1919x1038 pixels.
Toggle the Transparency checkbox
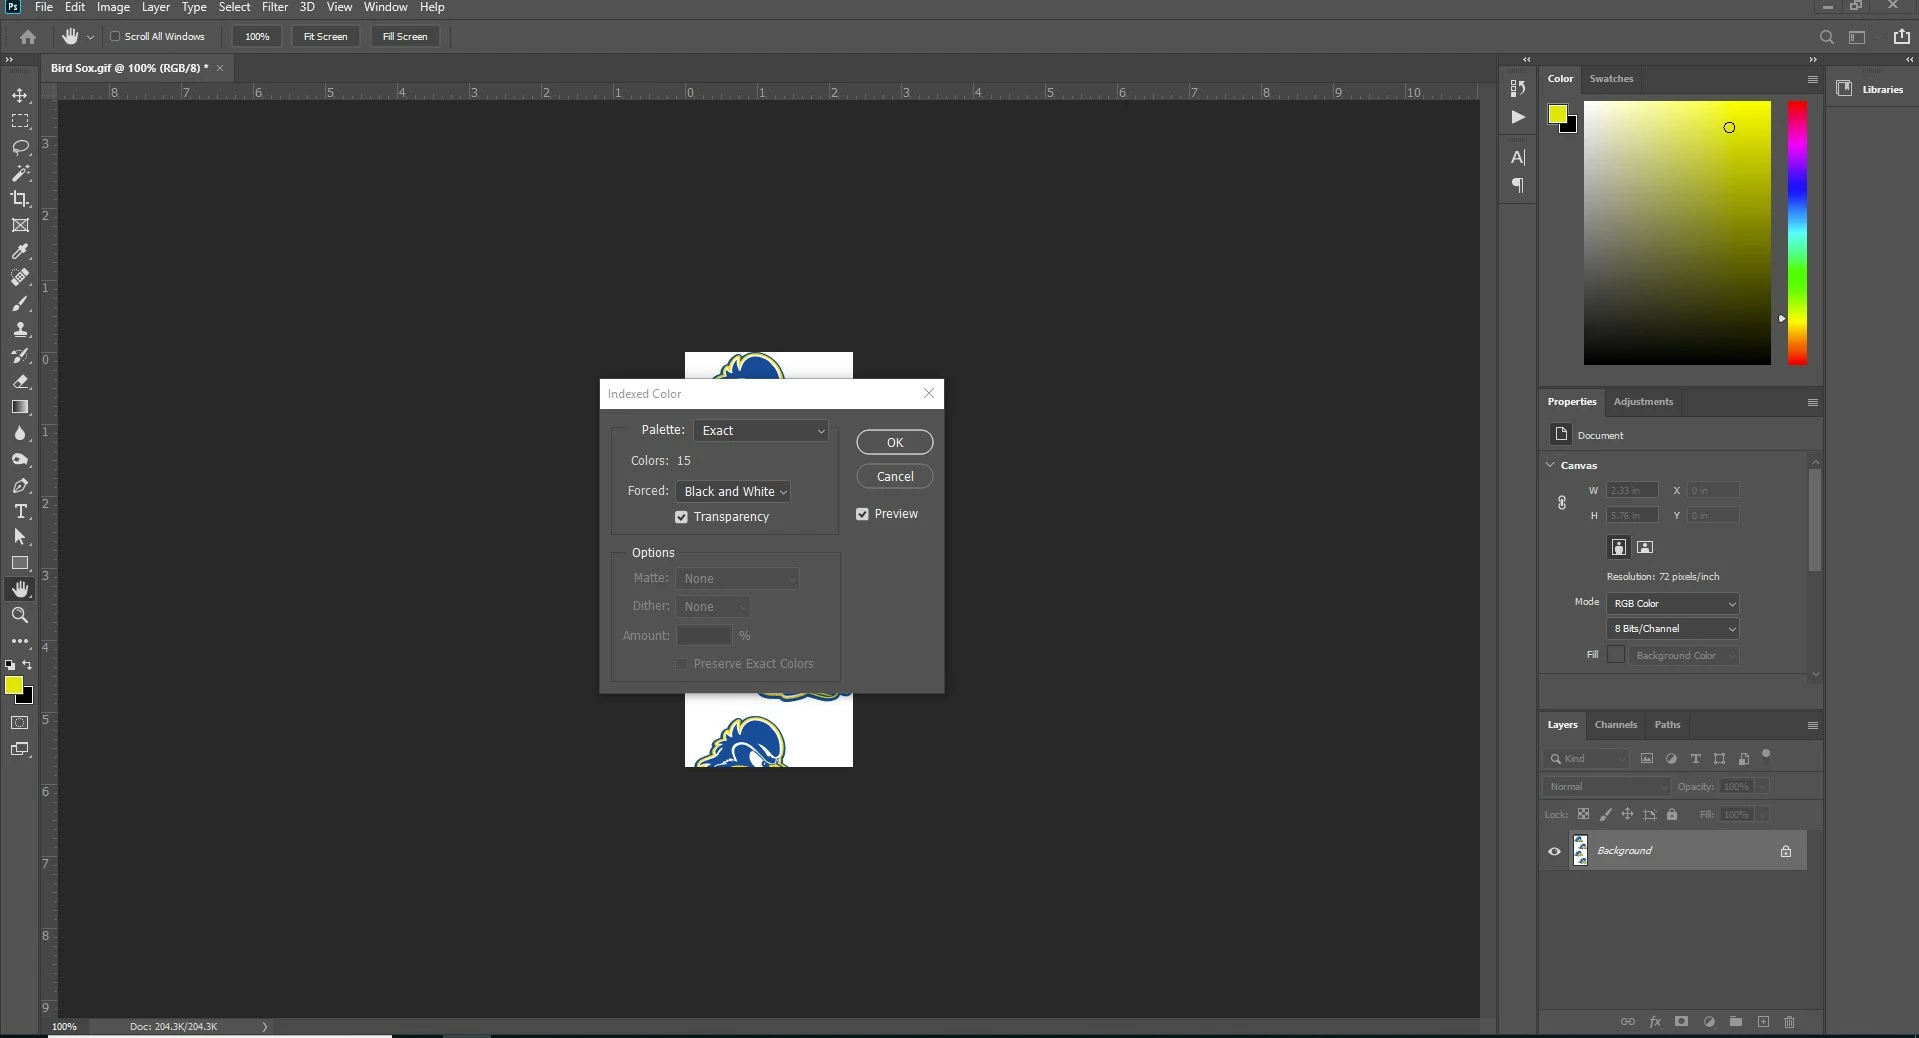(x=681, y=517)
